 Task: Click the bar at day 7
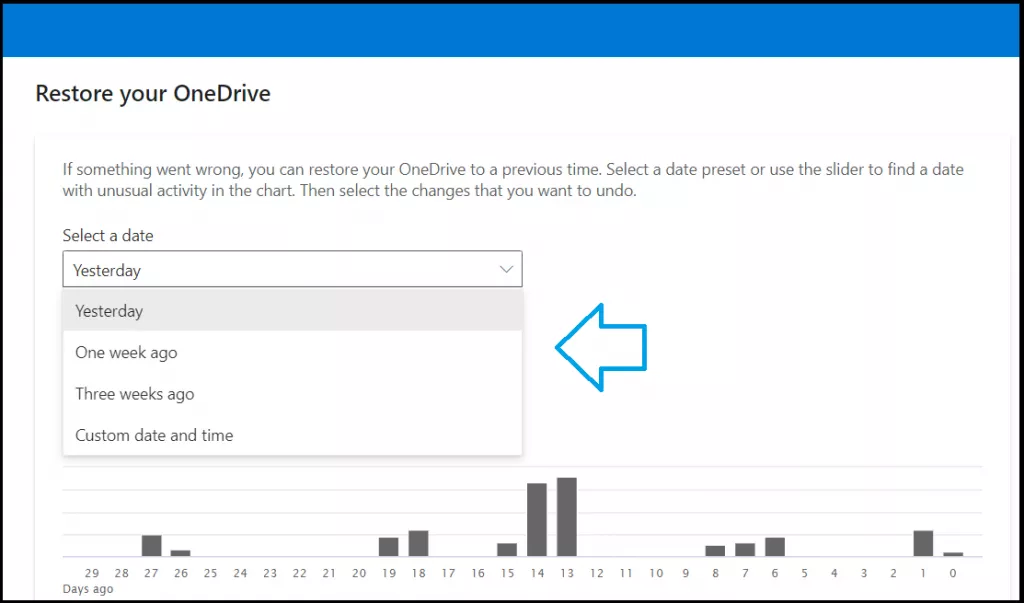coord(745,550)
